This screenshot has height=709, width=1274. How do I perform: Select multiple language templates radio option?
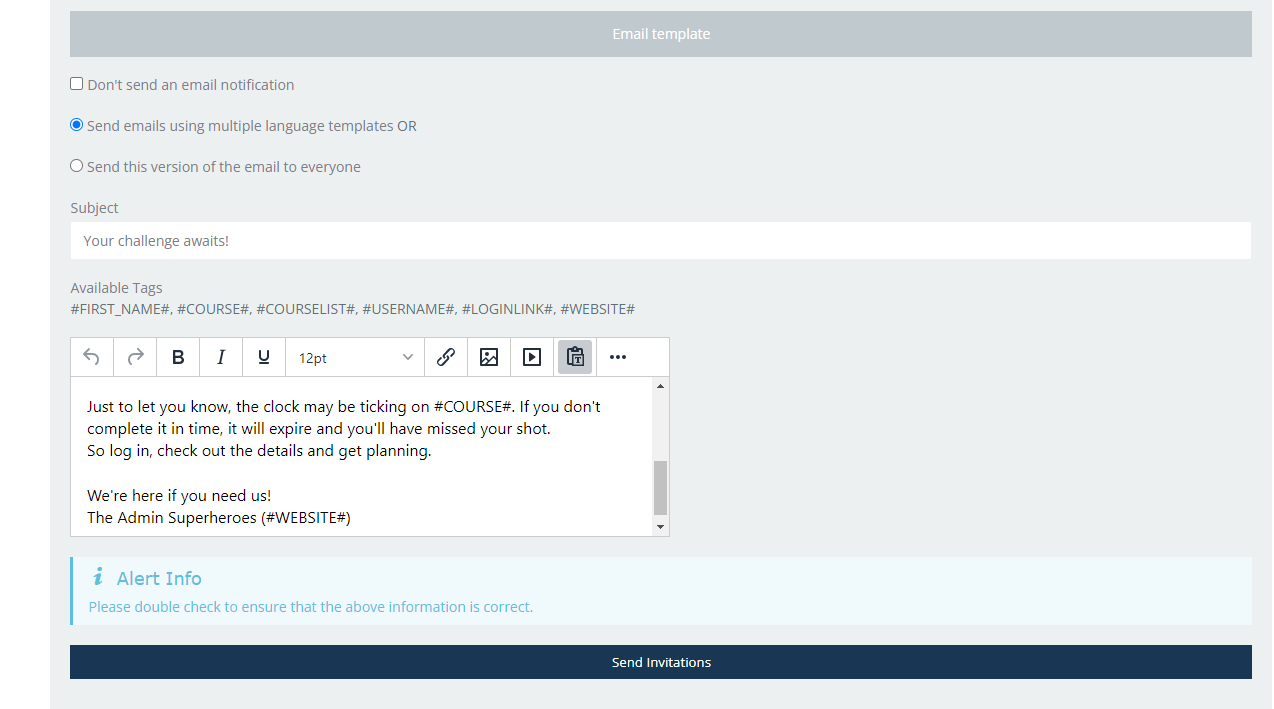(77, 125)
